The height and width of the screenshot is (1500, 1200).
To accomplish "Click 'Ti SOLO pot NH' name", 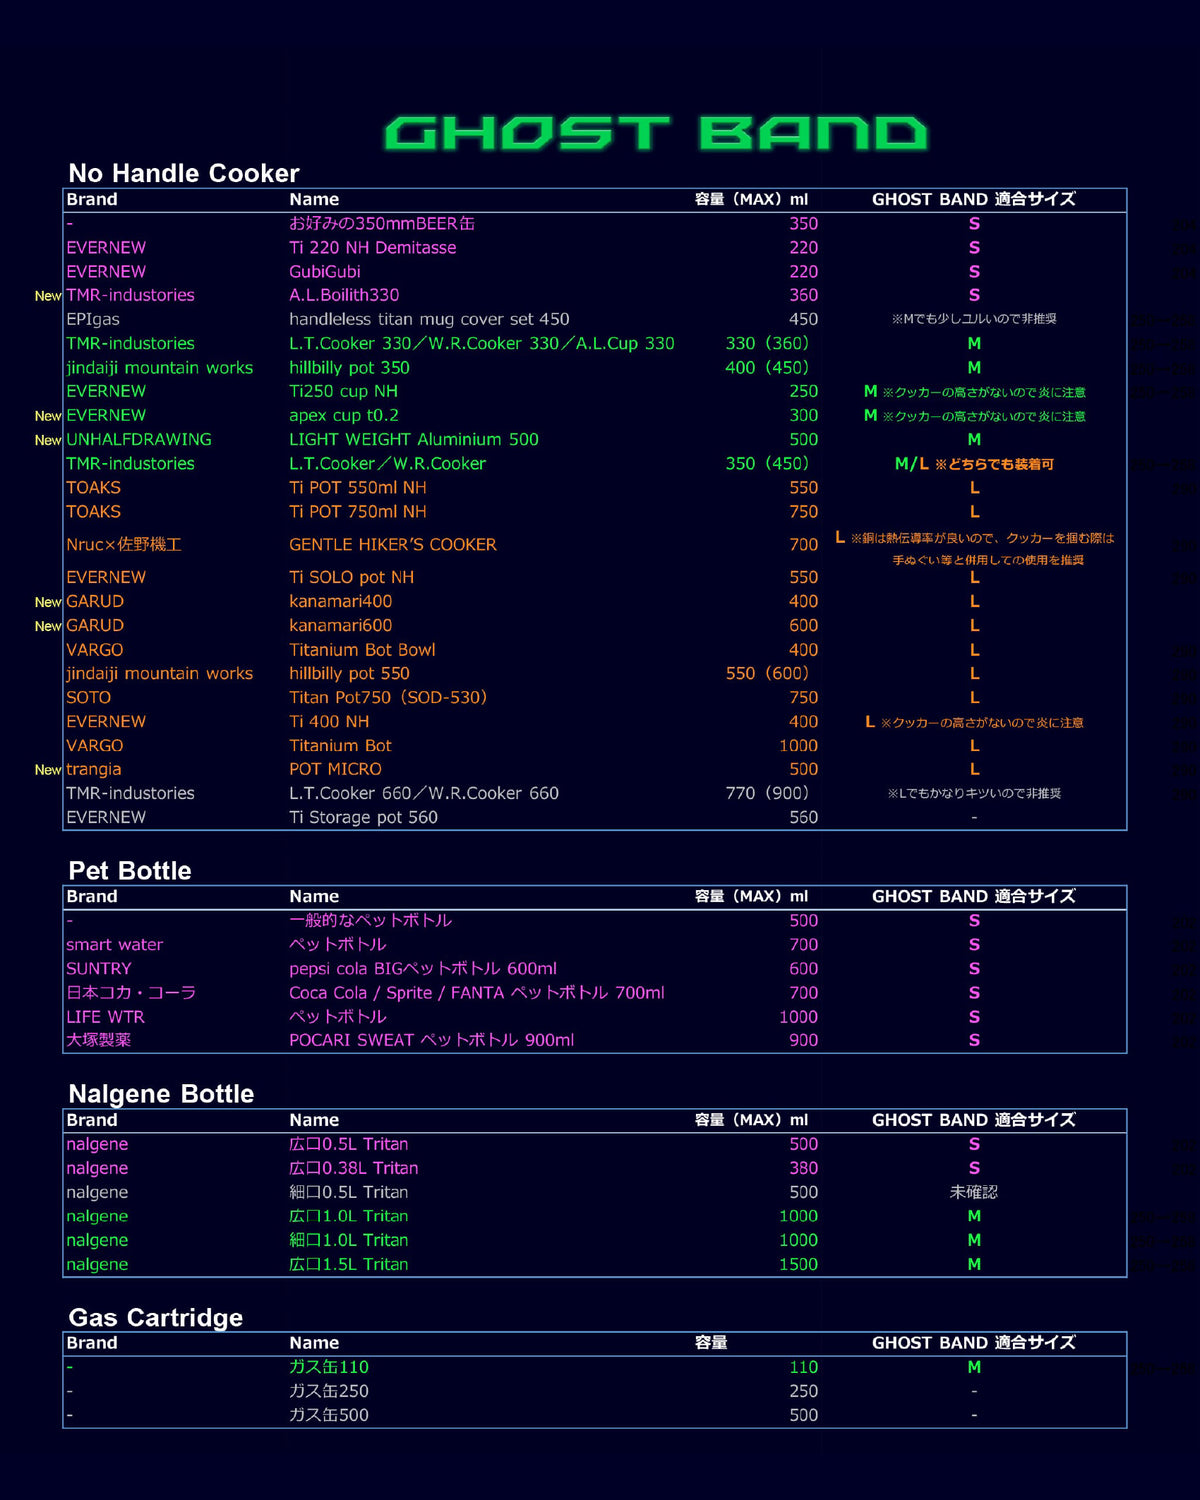I will 351,578.
